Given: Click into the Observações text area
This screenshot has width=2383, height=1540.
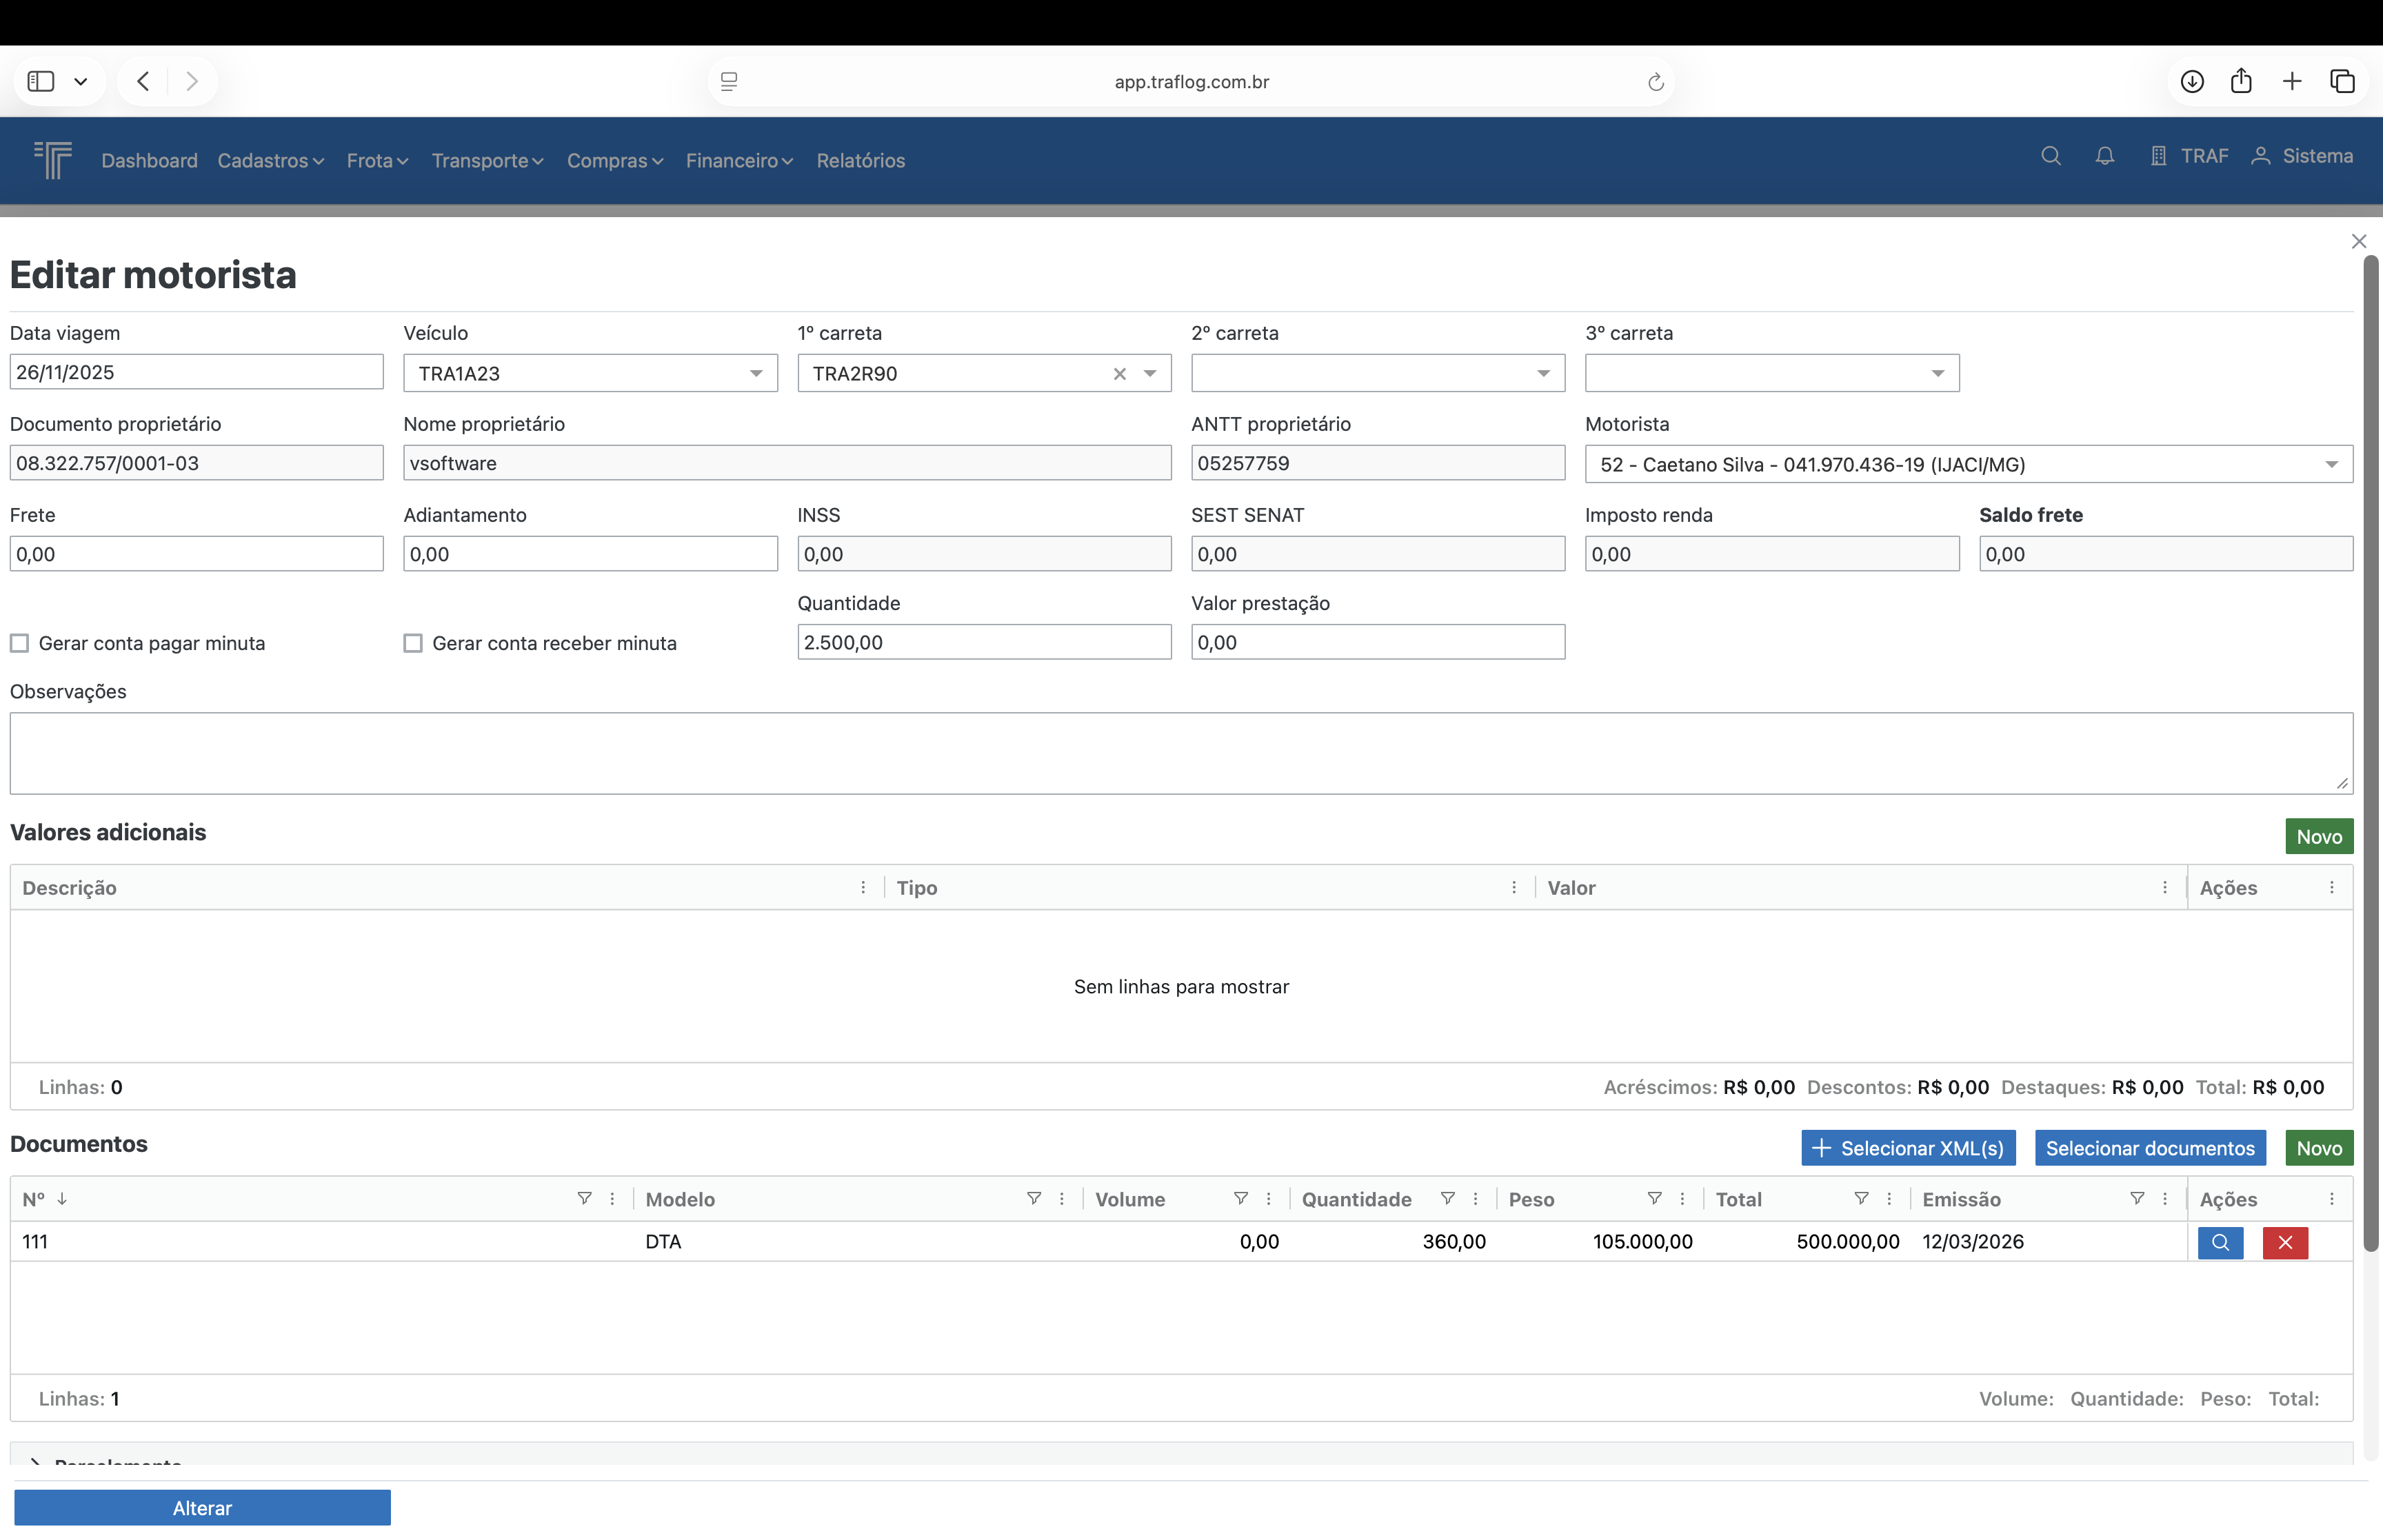Looking at the screenshot, I should pos(1180,753).
